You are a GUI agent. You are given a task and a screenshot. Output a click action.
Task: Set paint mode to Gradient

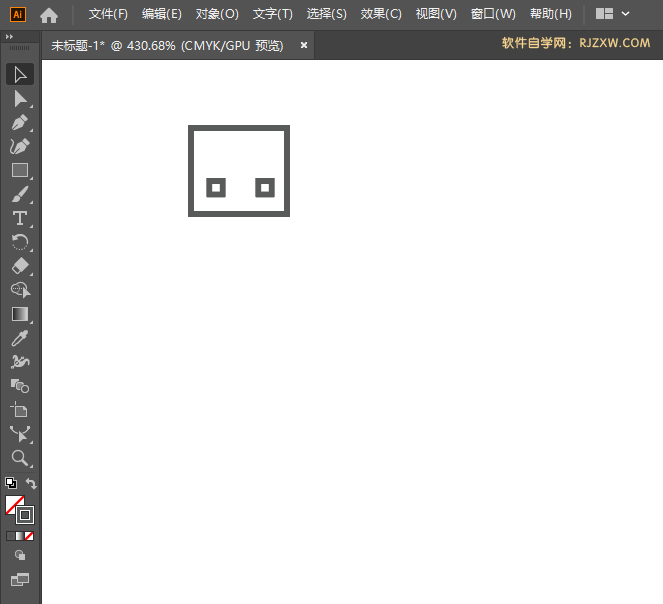[20, 536]
